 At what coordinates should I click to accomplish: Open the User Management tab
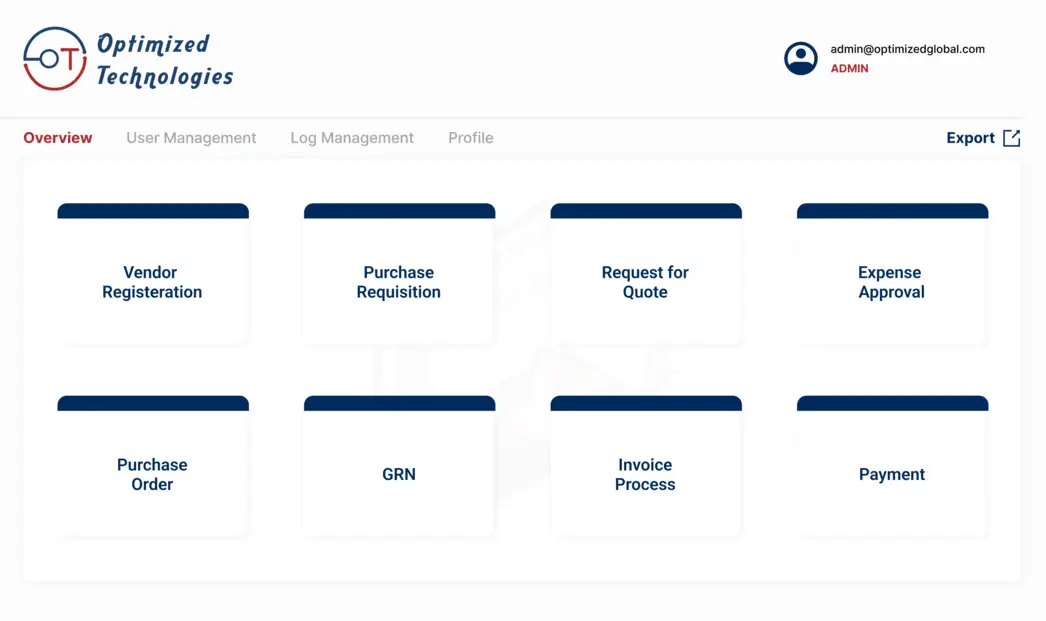(x=191, y=138)
